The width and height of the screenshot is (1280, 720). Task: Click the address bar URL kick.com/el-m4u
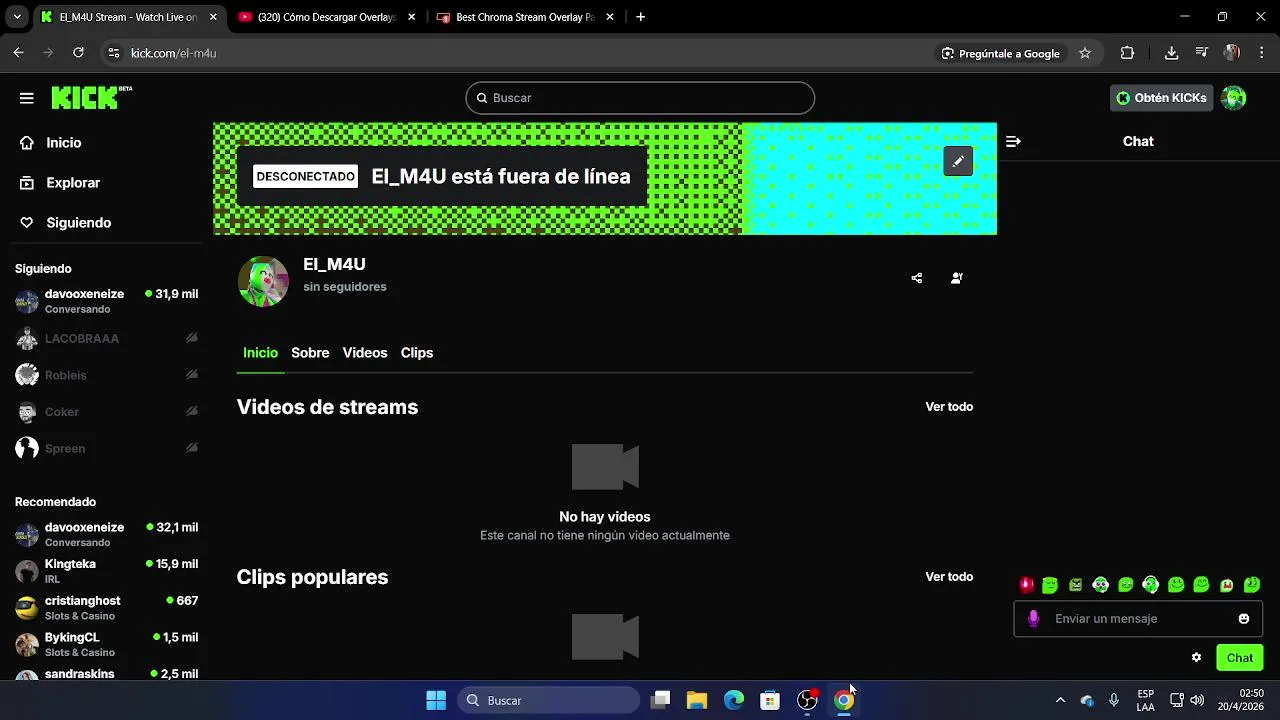[173, 53]
